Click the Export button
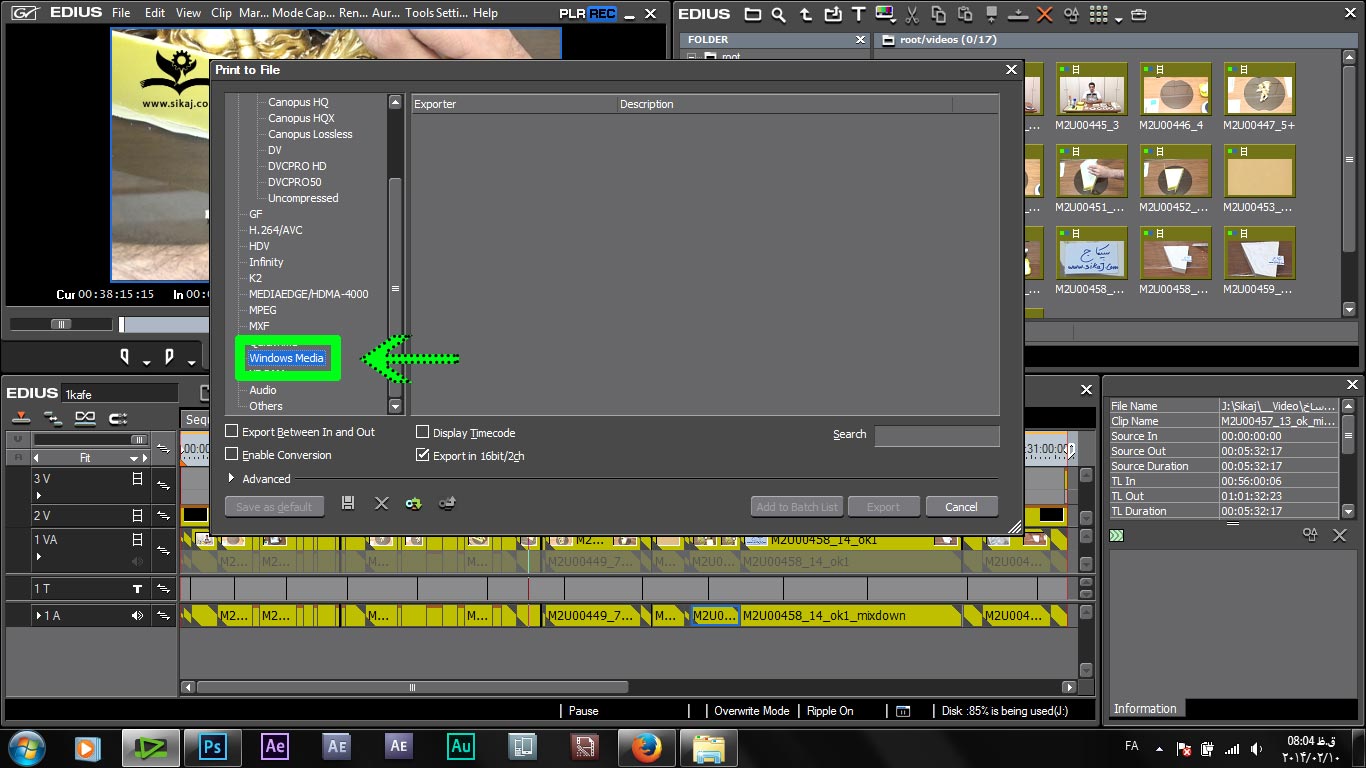This screenshot has height=768, width=1366. point(883,506)
